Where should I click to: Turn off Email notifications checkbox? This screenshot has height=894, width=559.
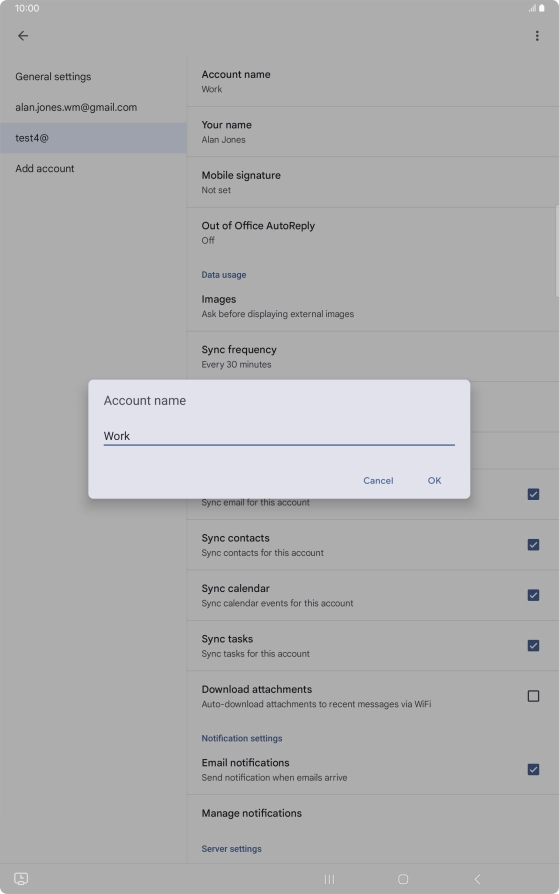[x=533, y=769]
